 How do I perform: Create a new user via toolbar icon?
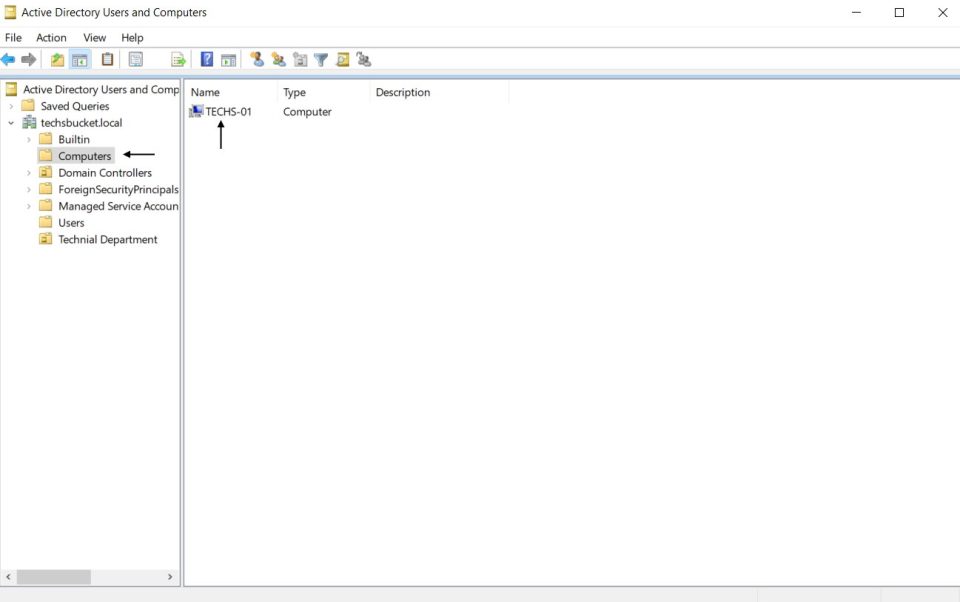(257, 59)
